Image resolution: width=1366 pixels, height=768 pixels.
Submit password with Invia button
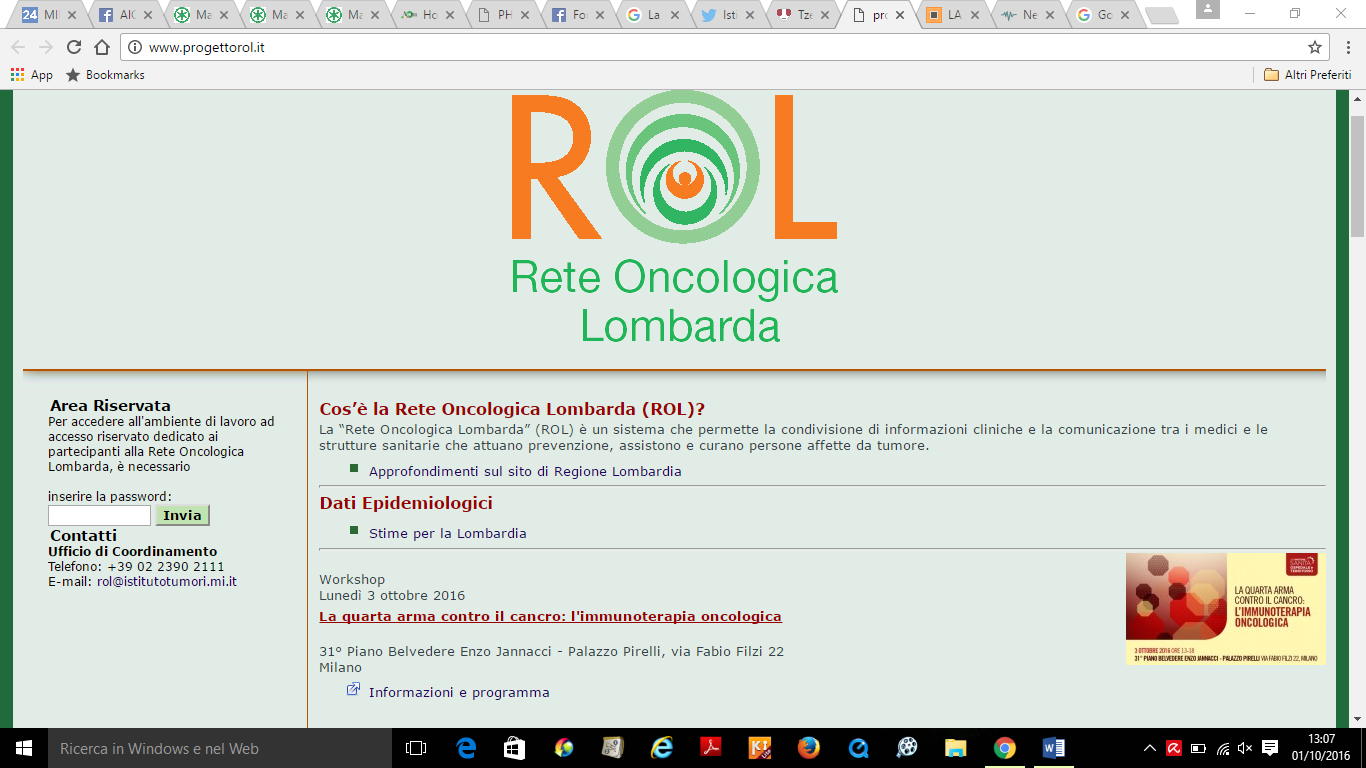point(182,516)
